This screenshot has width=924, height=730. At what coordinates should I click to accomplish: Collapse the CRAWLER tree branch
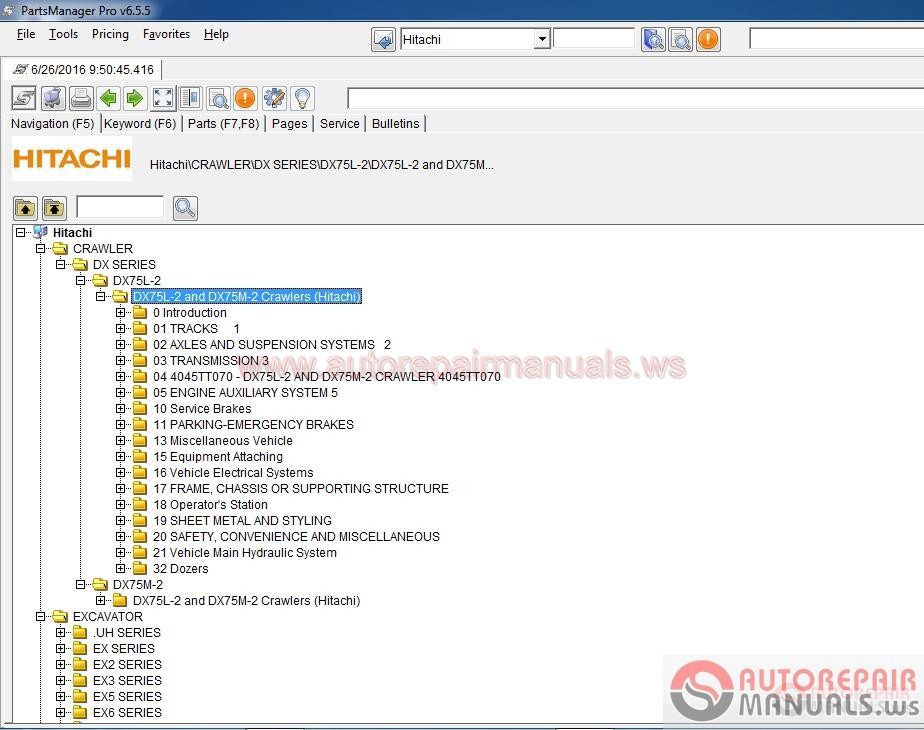(x=40, y=248)
